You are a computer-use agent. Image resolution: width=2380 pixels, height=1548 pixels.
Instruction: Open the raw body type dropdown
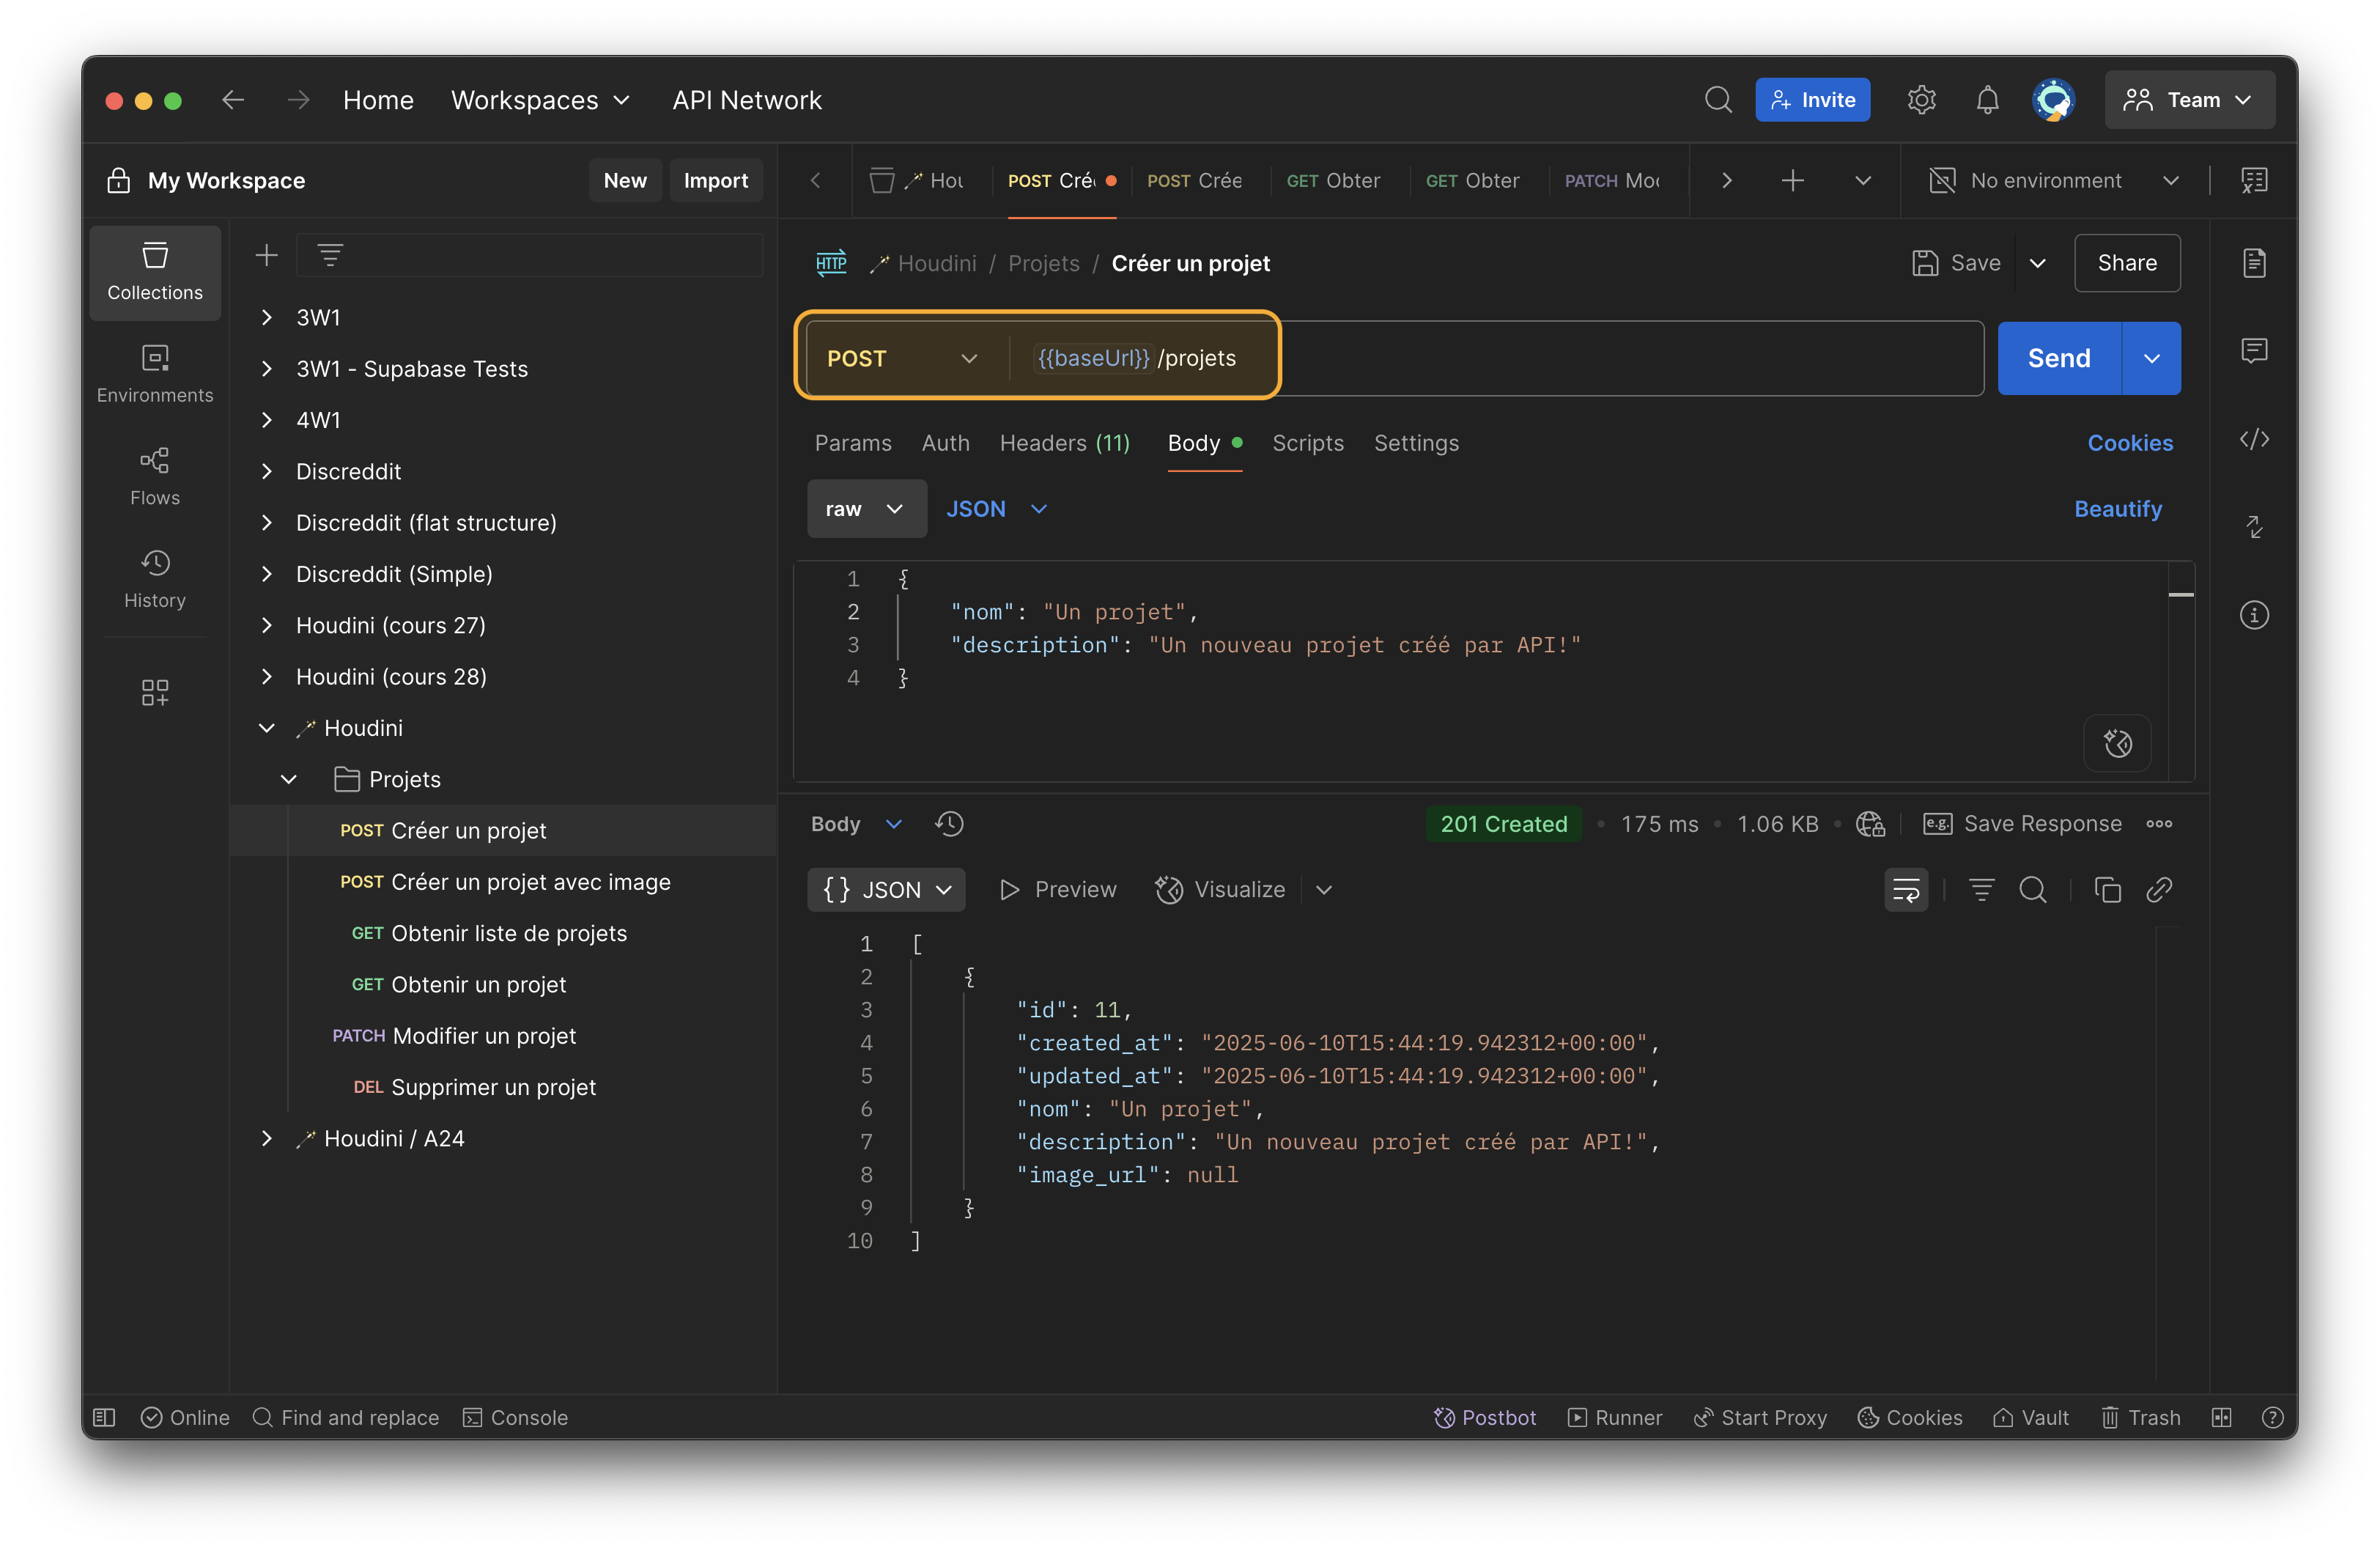pos(866,509)
